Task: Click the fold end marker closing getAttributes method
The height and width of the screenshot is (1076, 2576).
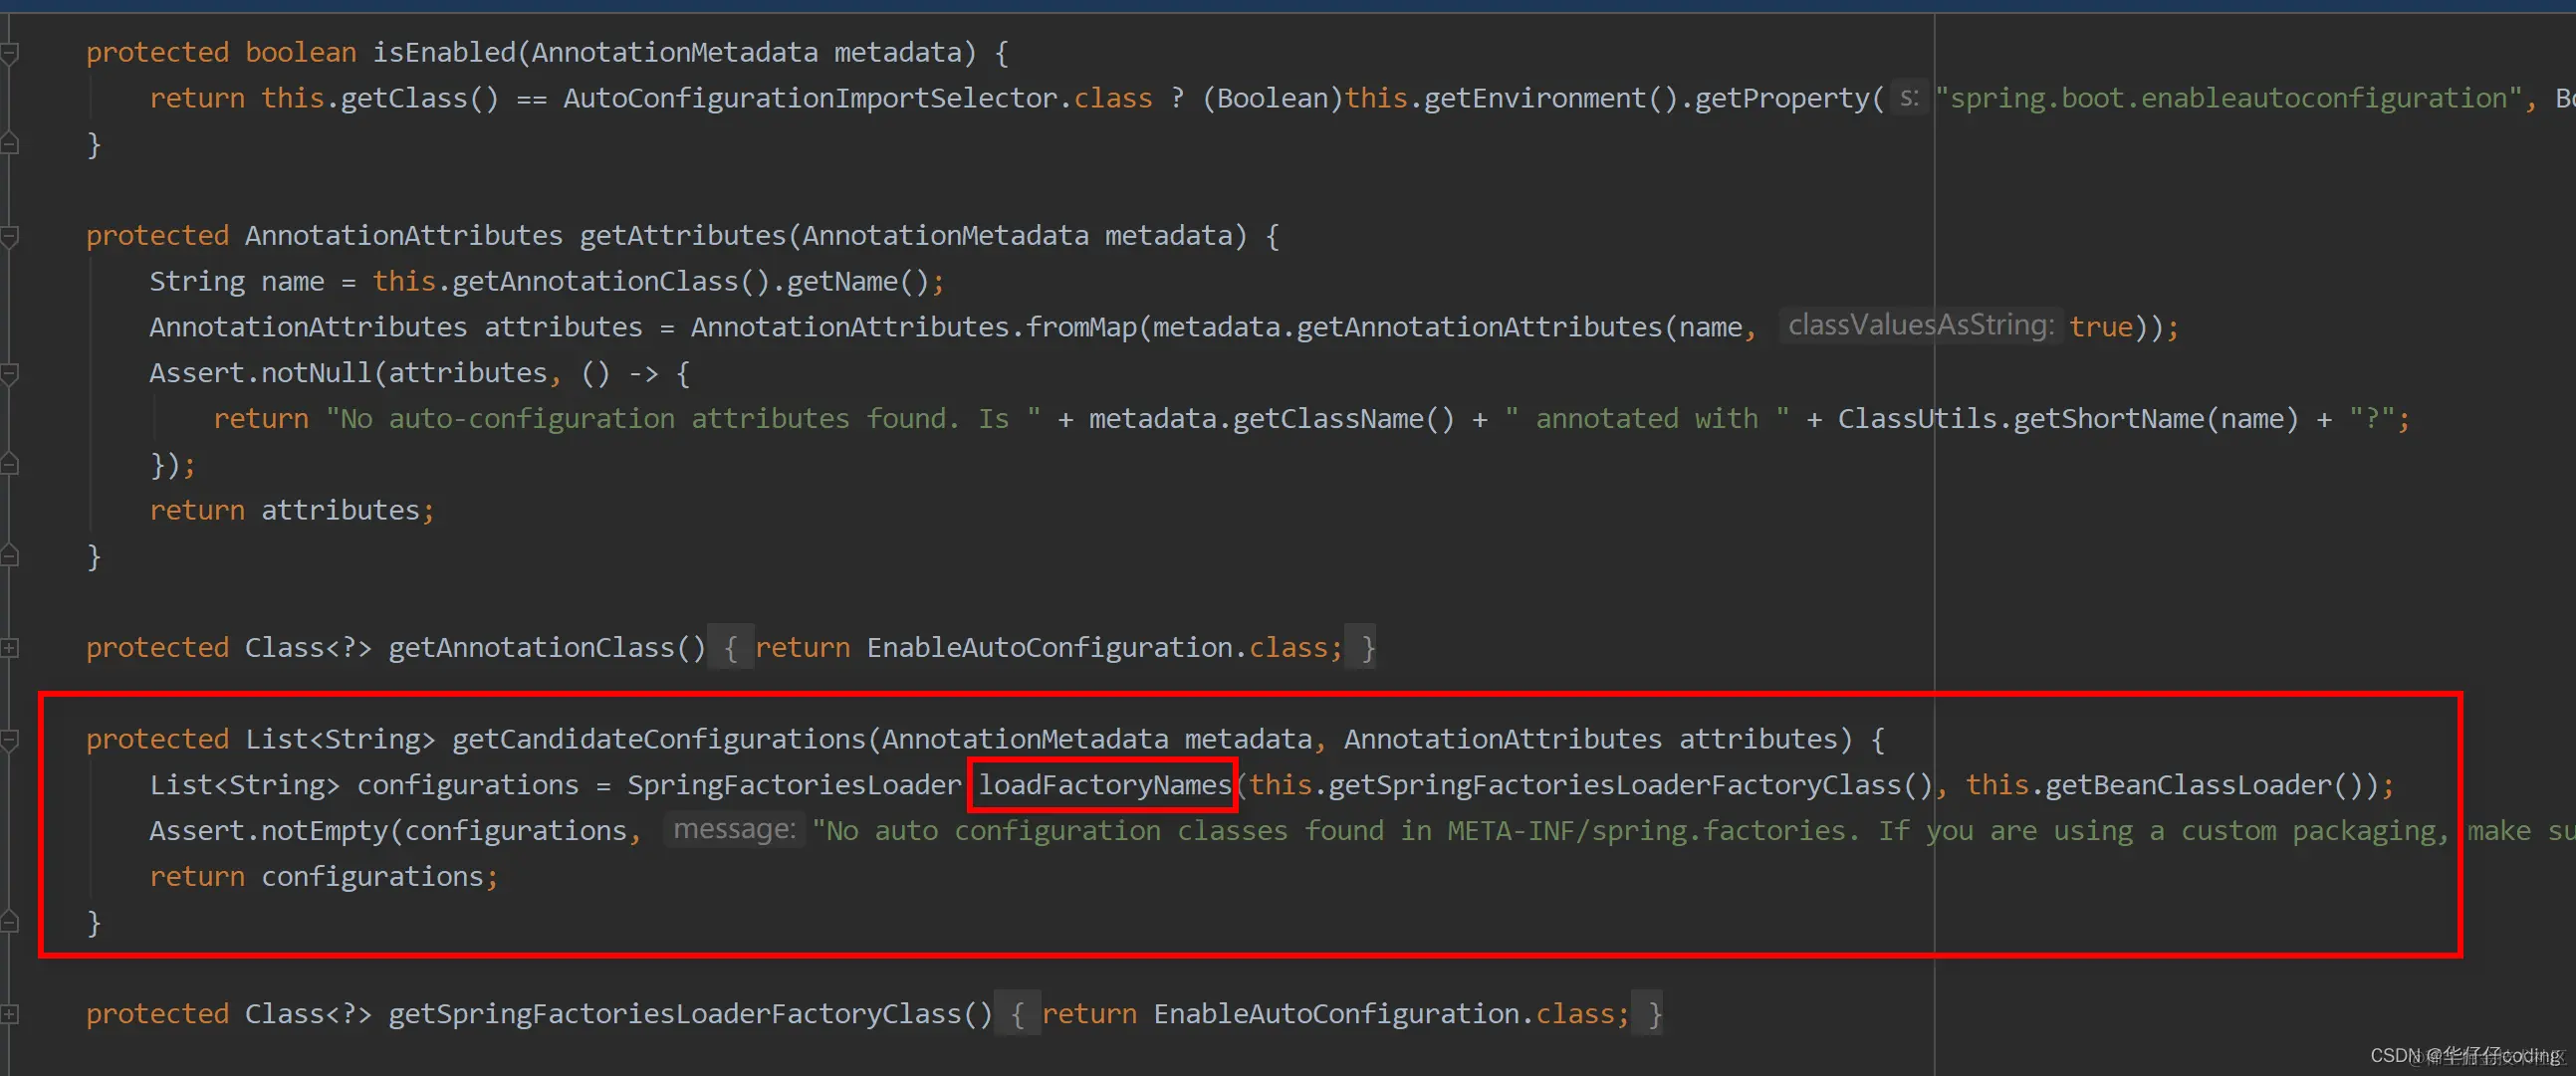Action: (10, 556)
